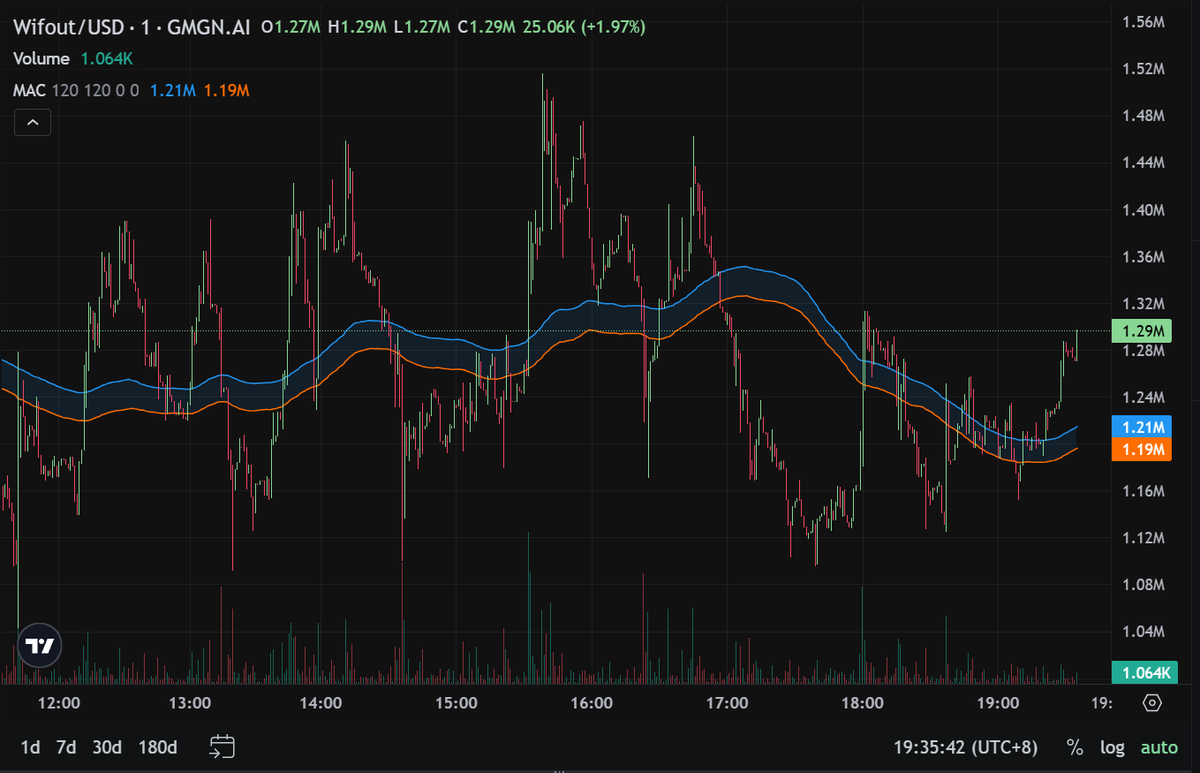This screenshot has height=773, width=1200.
Task: Click the 1.064K volume value in legend
Action: 106,59
